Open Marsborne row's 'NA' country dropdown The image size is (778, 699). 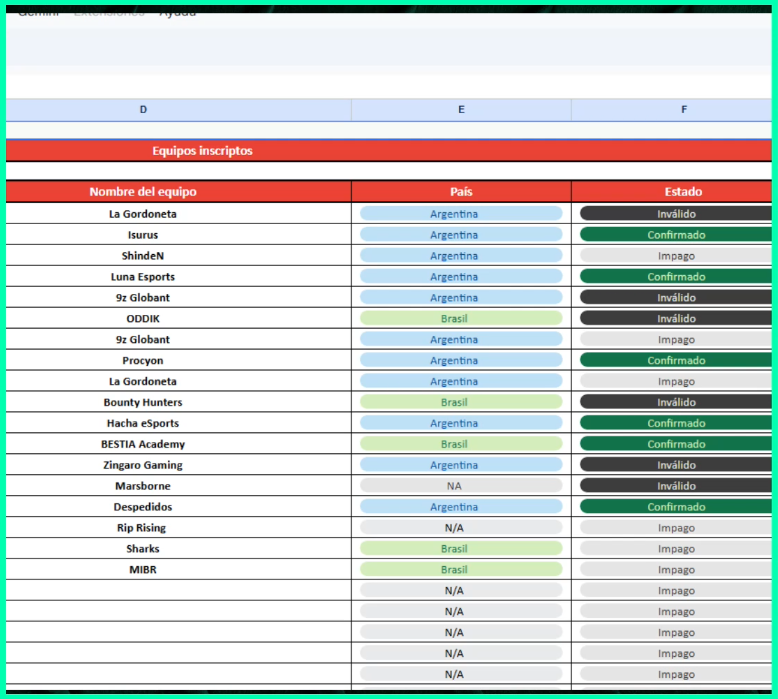tap(461, 486)
